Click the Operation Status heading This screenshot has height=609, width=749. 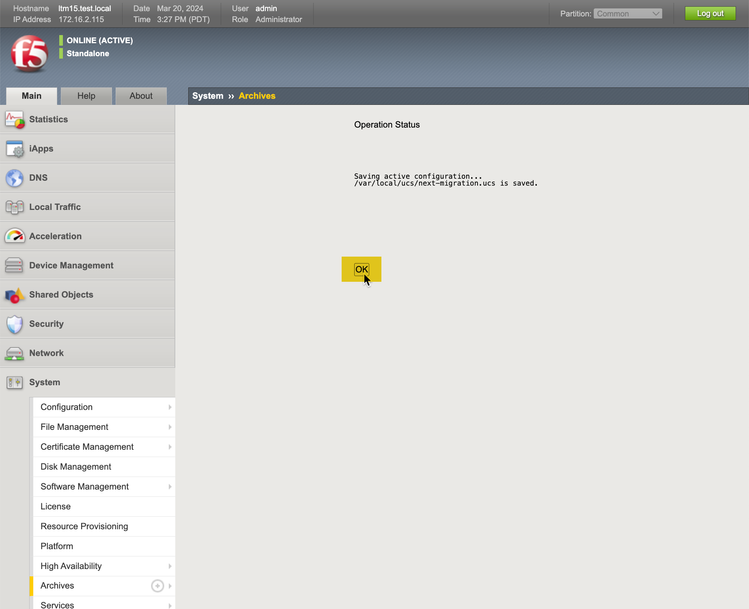click(x=387, y=125)
